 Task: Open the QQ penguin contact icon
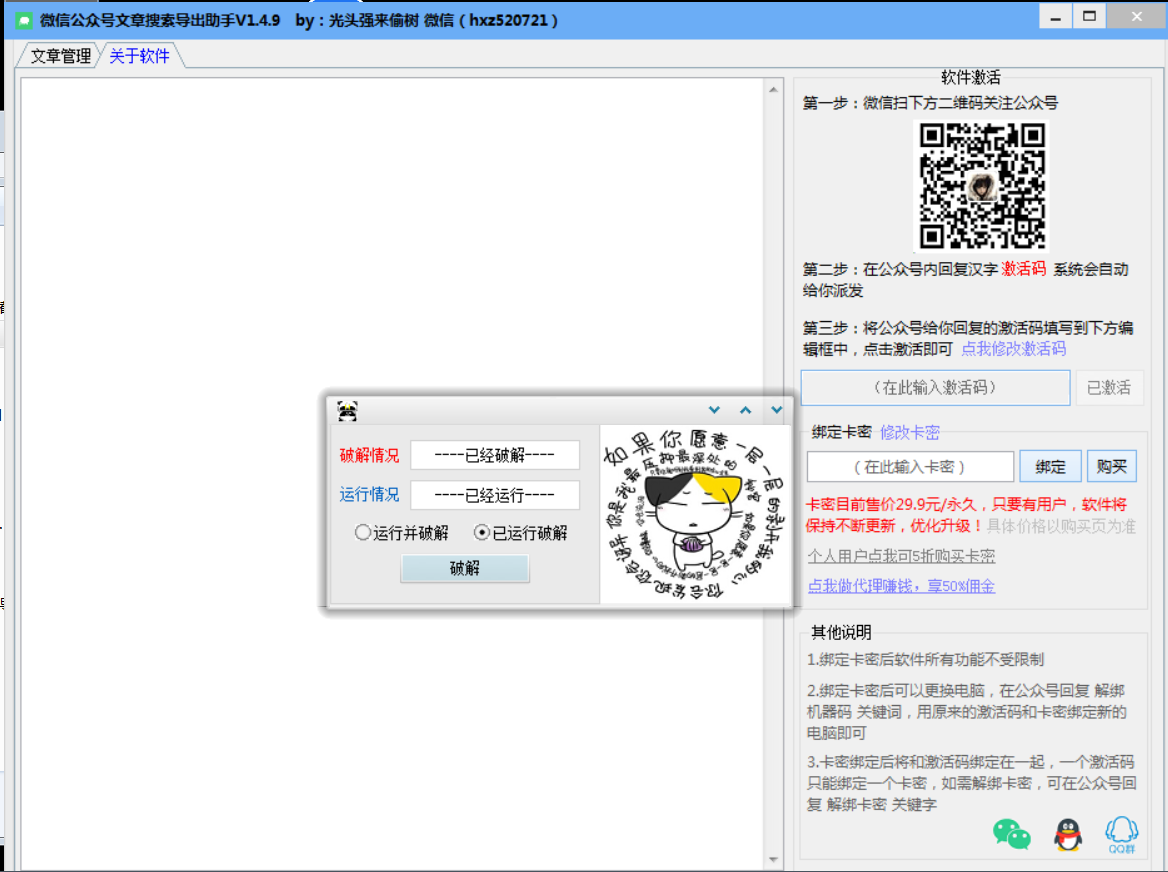1067,834
